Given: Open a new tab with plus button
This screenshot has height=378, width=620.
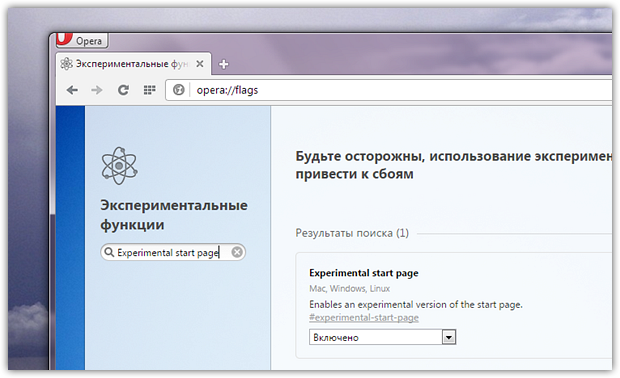Looking at the screenshot, I should tap(224, 64).
